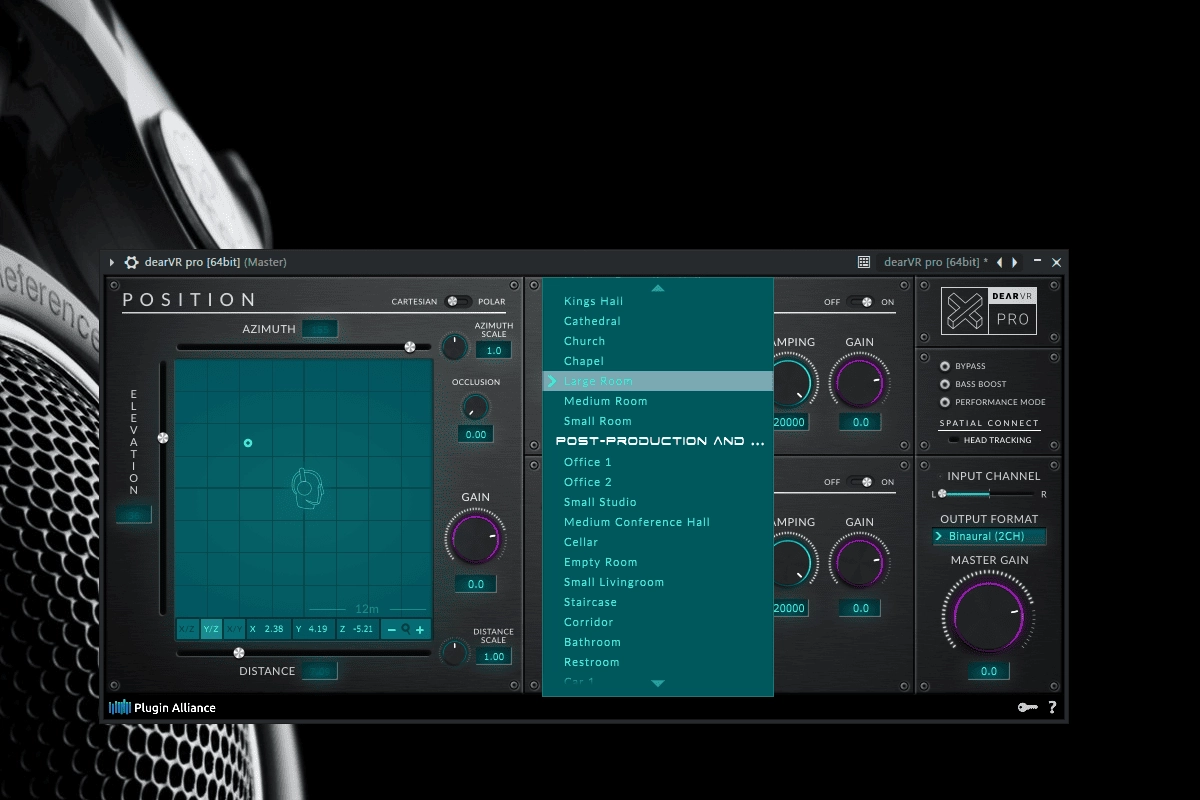Click the Position panel Gain knob

tap(475, 539)
